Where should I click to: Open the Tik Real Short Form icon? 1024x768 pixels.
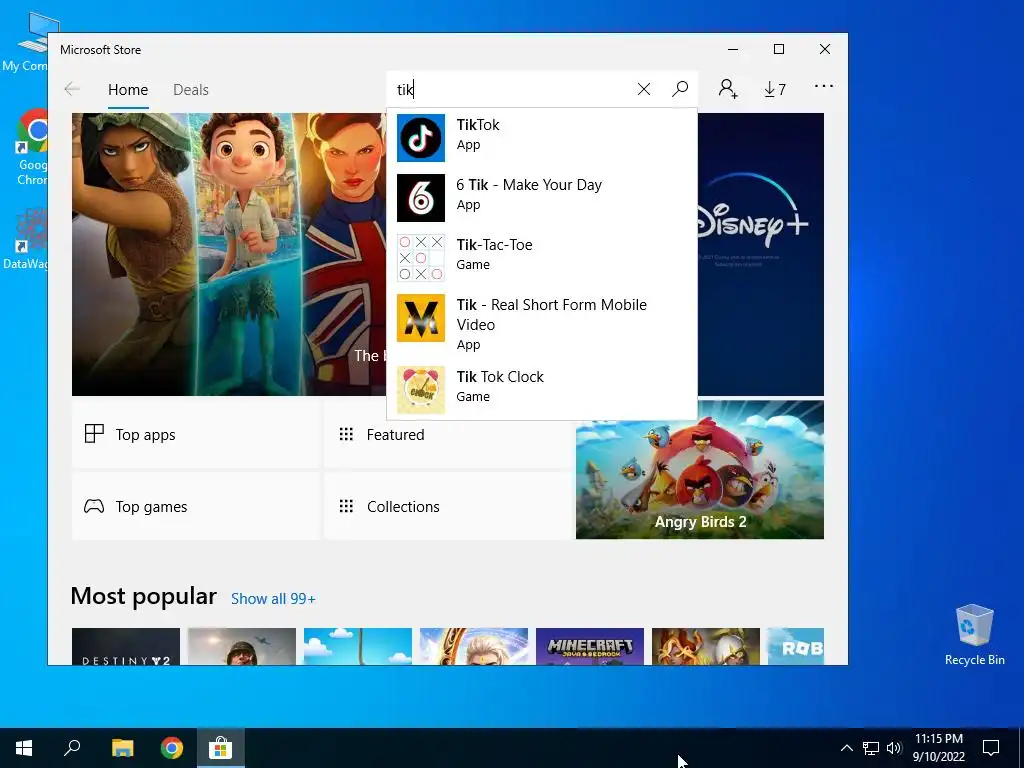(x=421, y=318)
